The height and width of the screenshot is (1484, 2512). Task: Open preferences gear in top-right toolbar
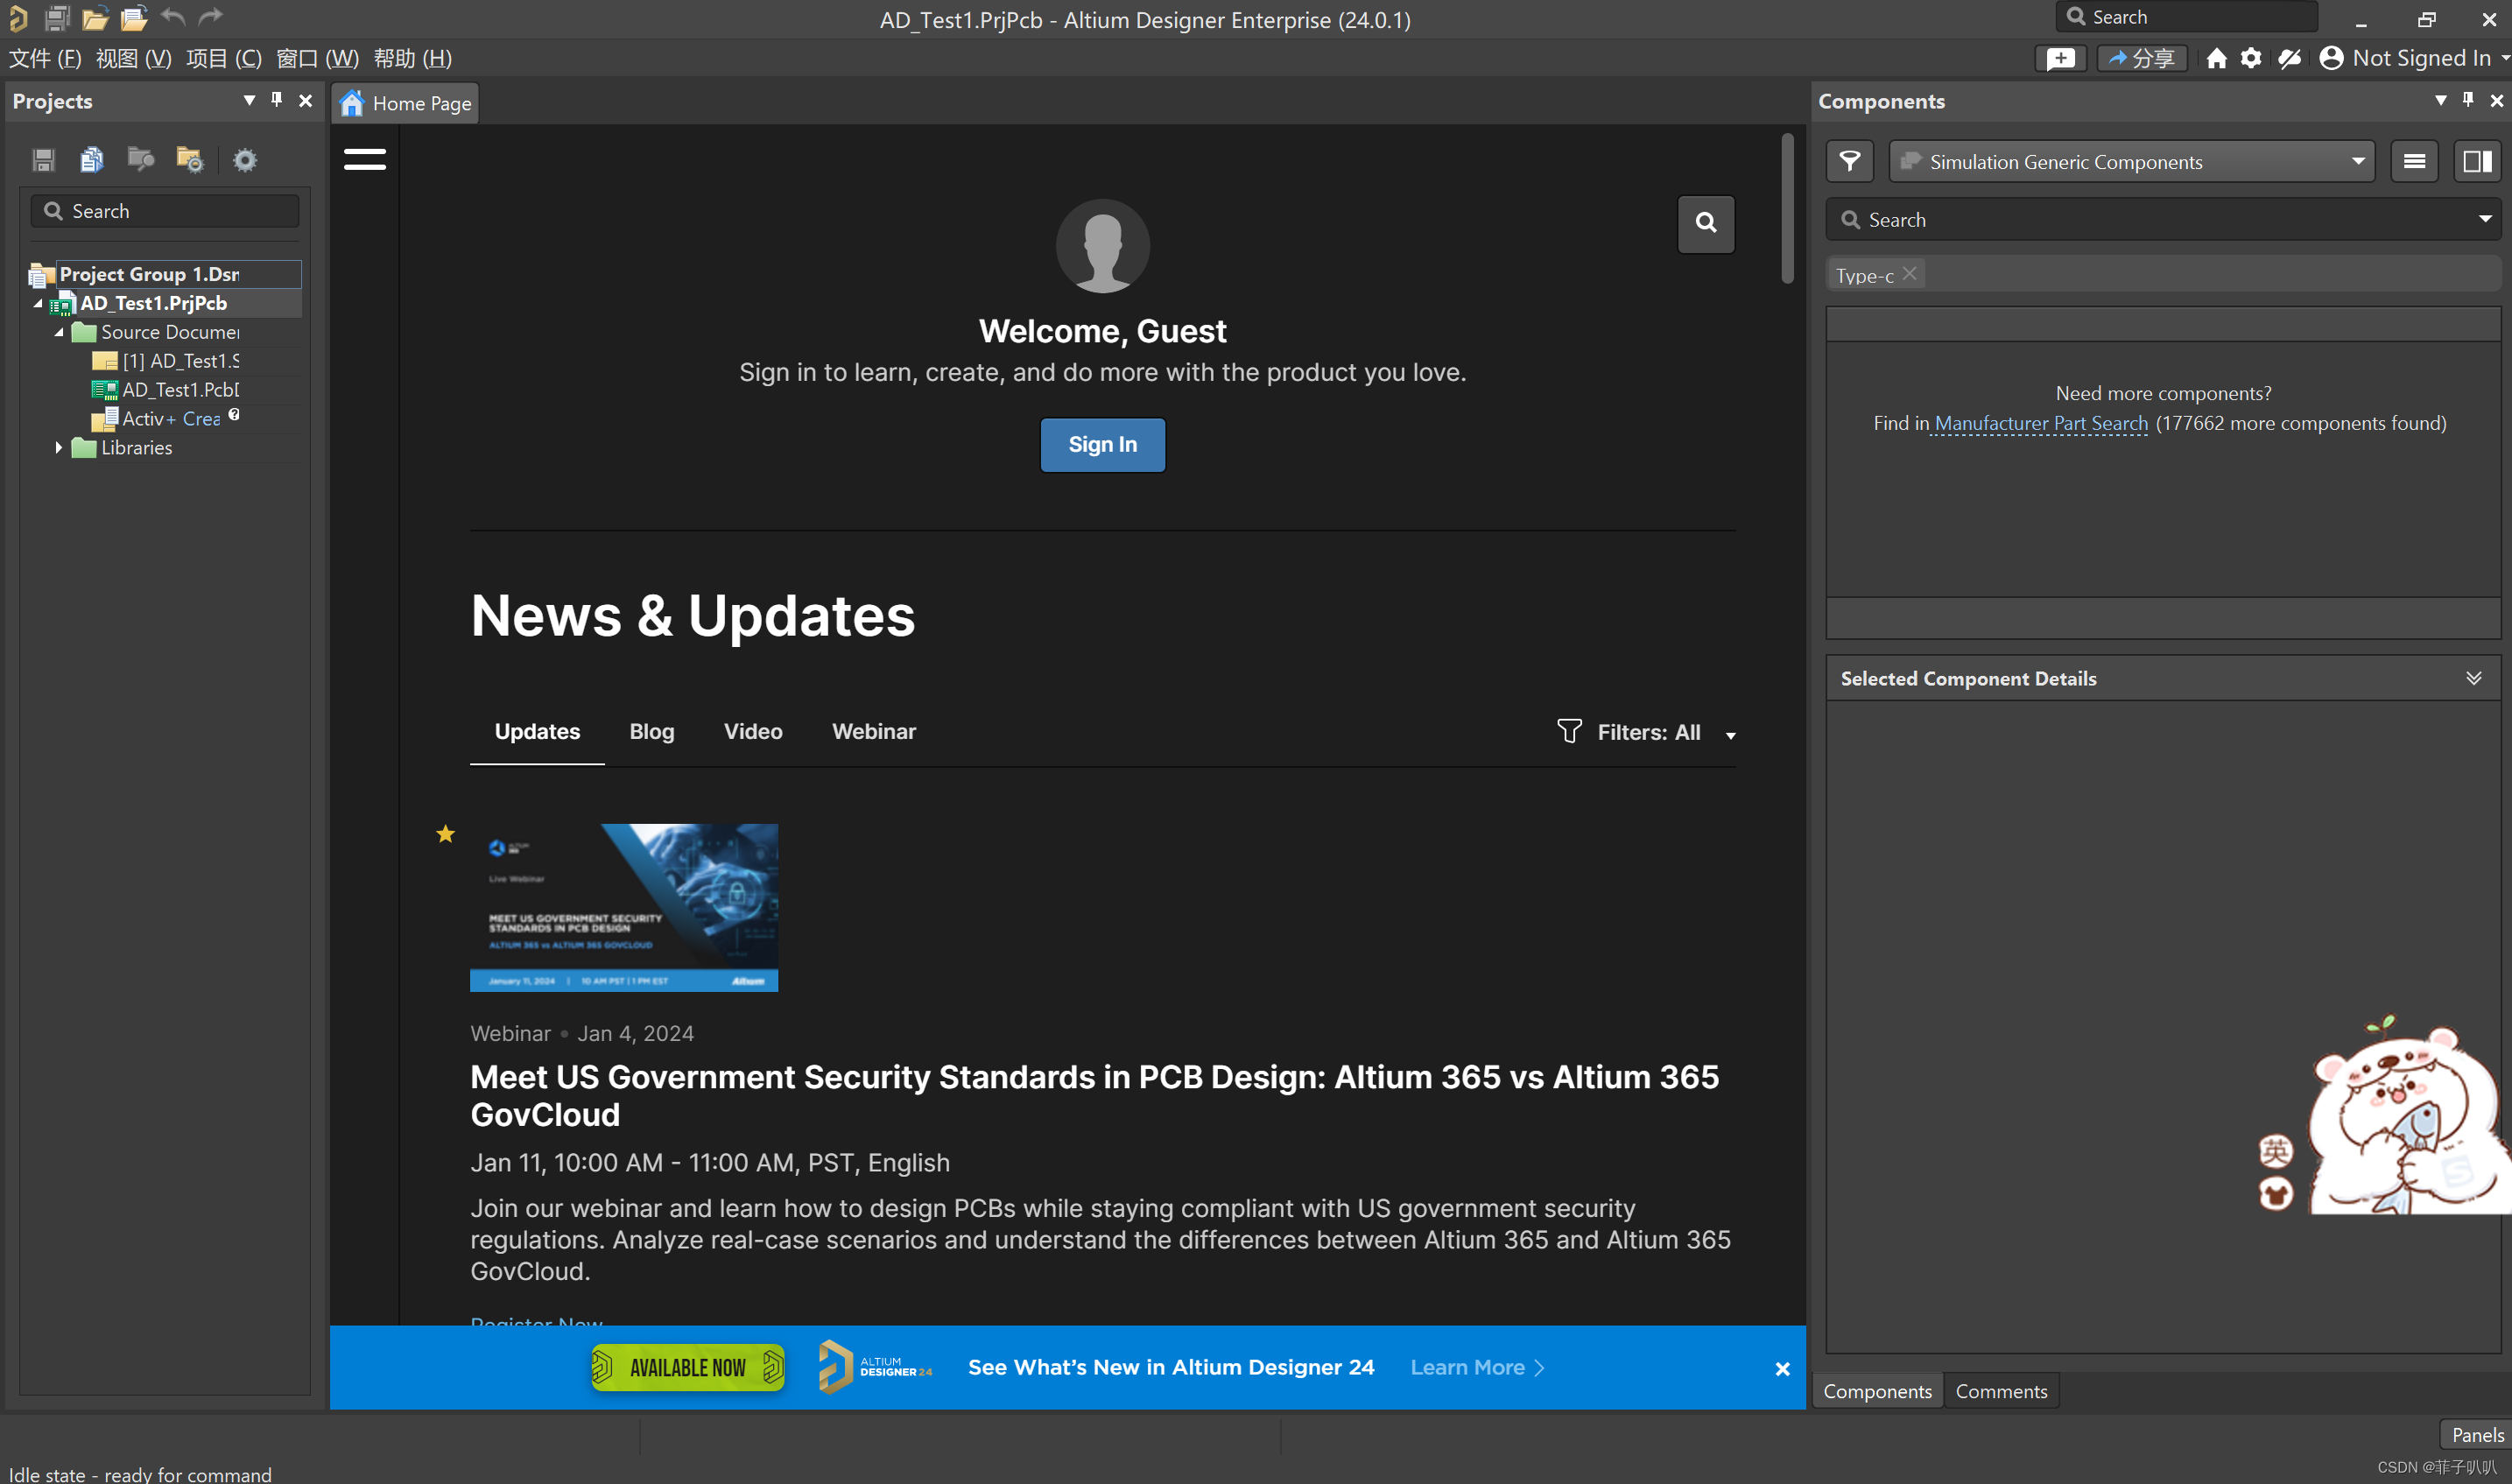click(2250, 58)
